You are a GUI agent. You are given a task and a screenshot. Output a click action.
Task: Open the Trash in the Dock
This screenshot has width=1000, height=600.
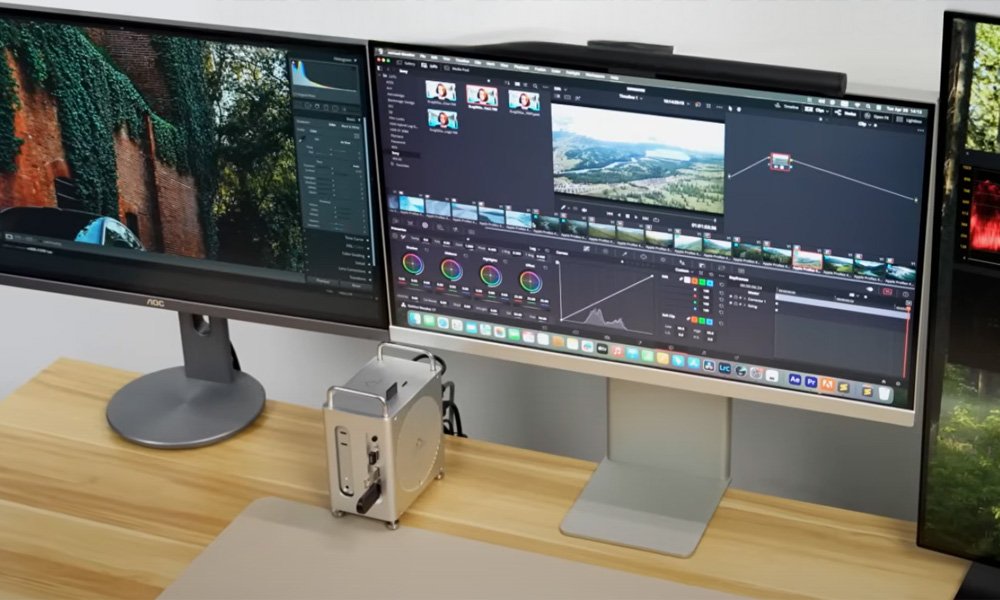(x=885, y=393)
